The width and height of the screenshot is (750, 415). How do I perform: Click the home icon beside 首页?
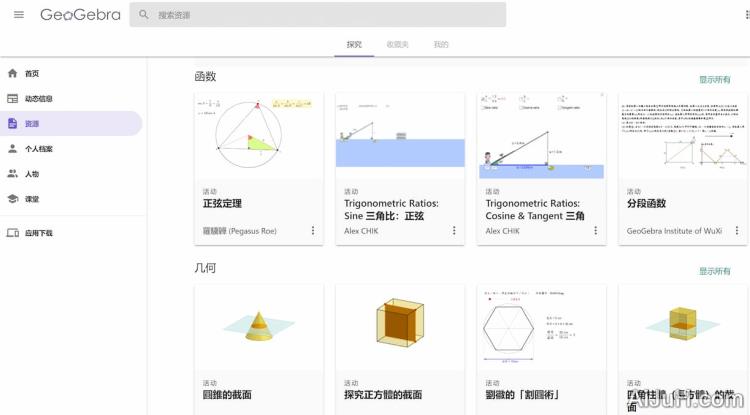12,73
